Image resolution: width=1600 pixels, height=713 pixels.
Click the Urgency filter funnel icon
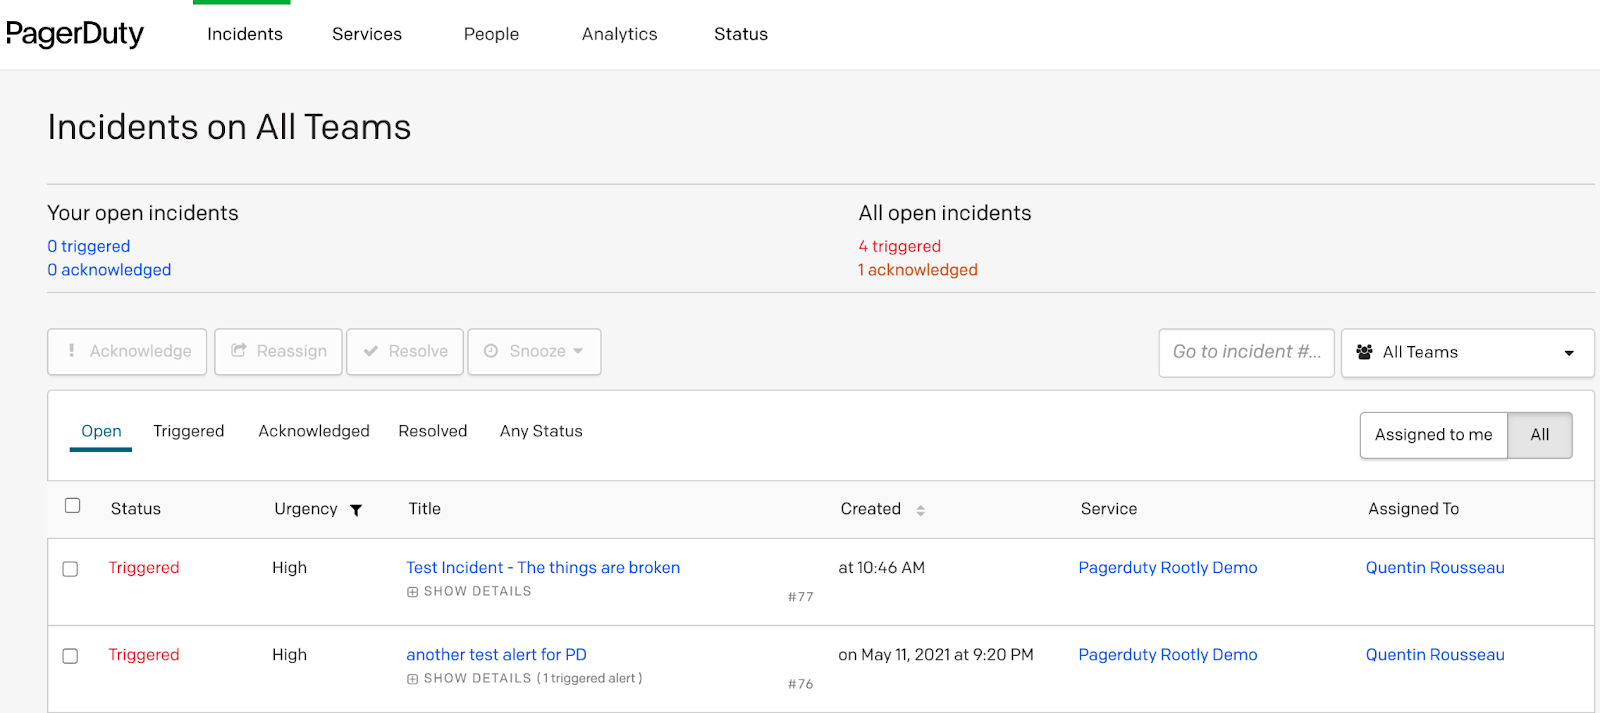point(356,510)
